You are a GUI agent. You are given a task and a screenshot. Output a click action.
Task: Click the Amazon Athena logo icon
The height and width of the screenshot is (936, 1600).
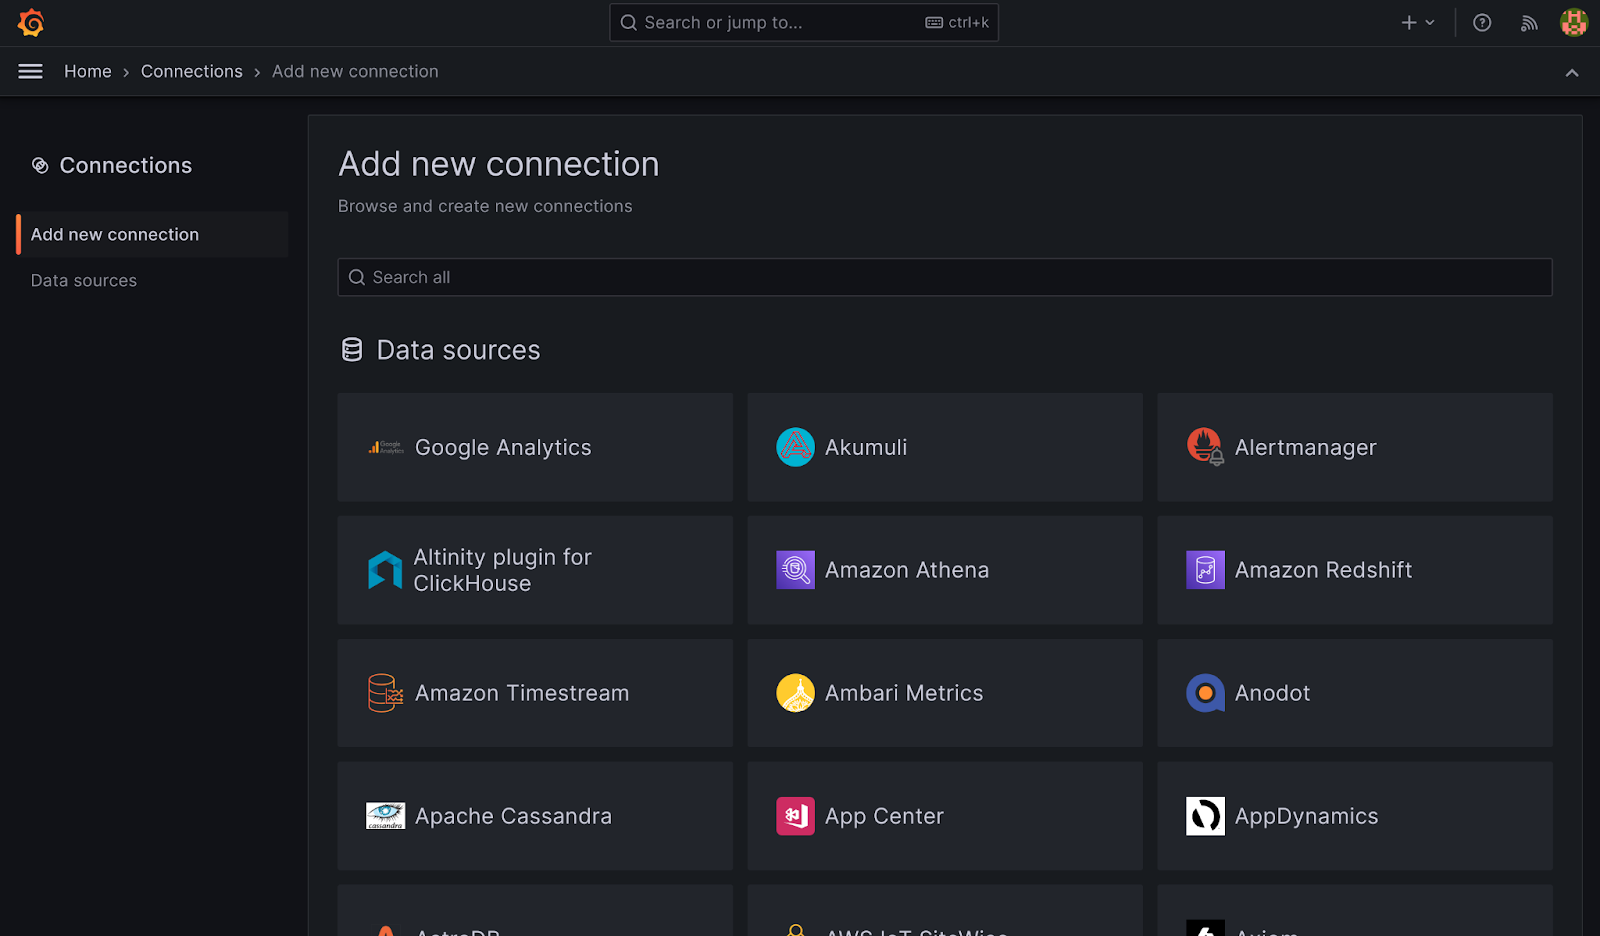pyautogui.click(x=796, y=570)
